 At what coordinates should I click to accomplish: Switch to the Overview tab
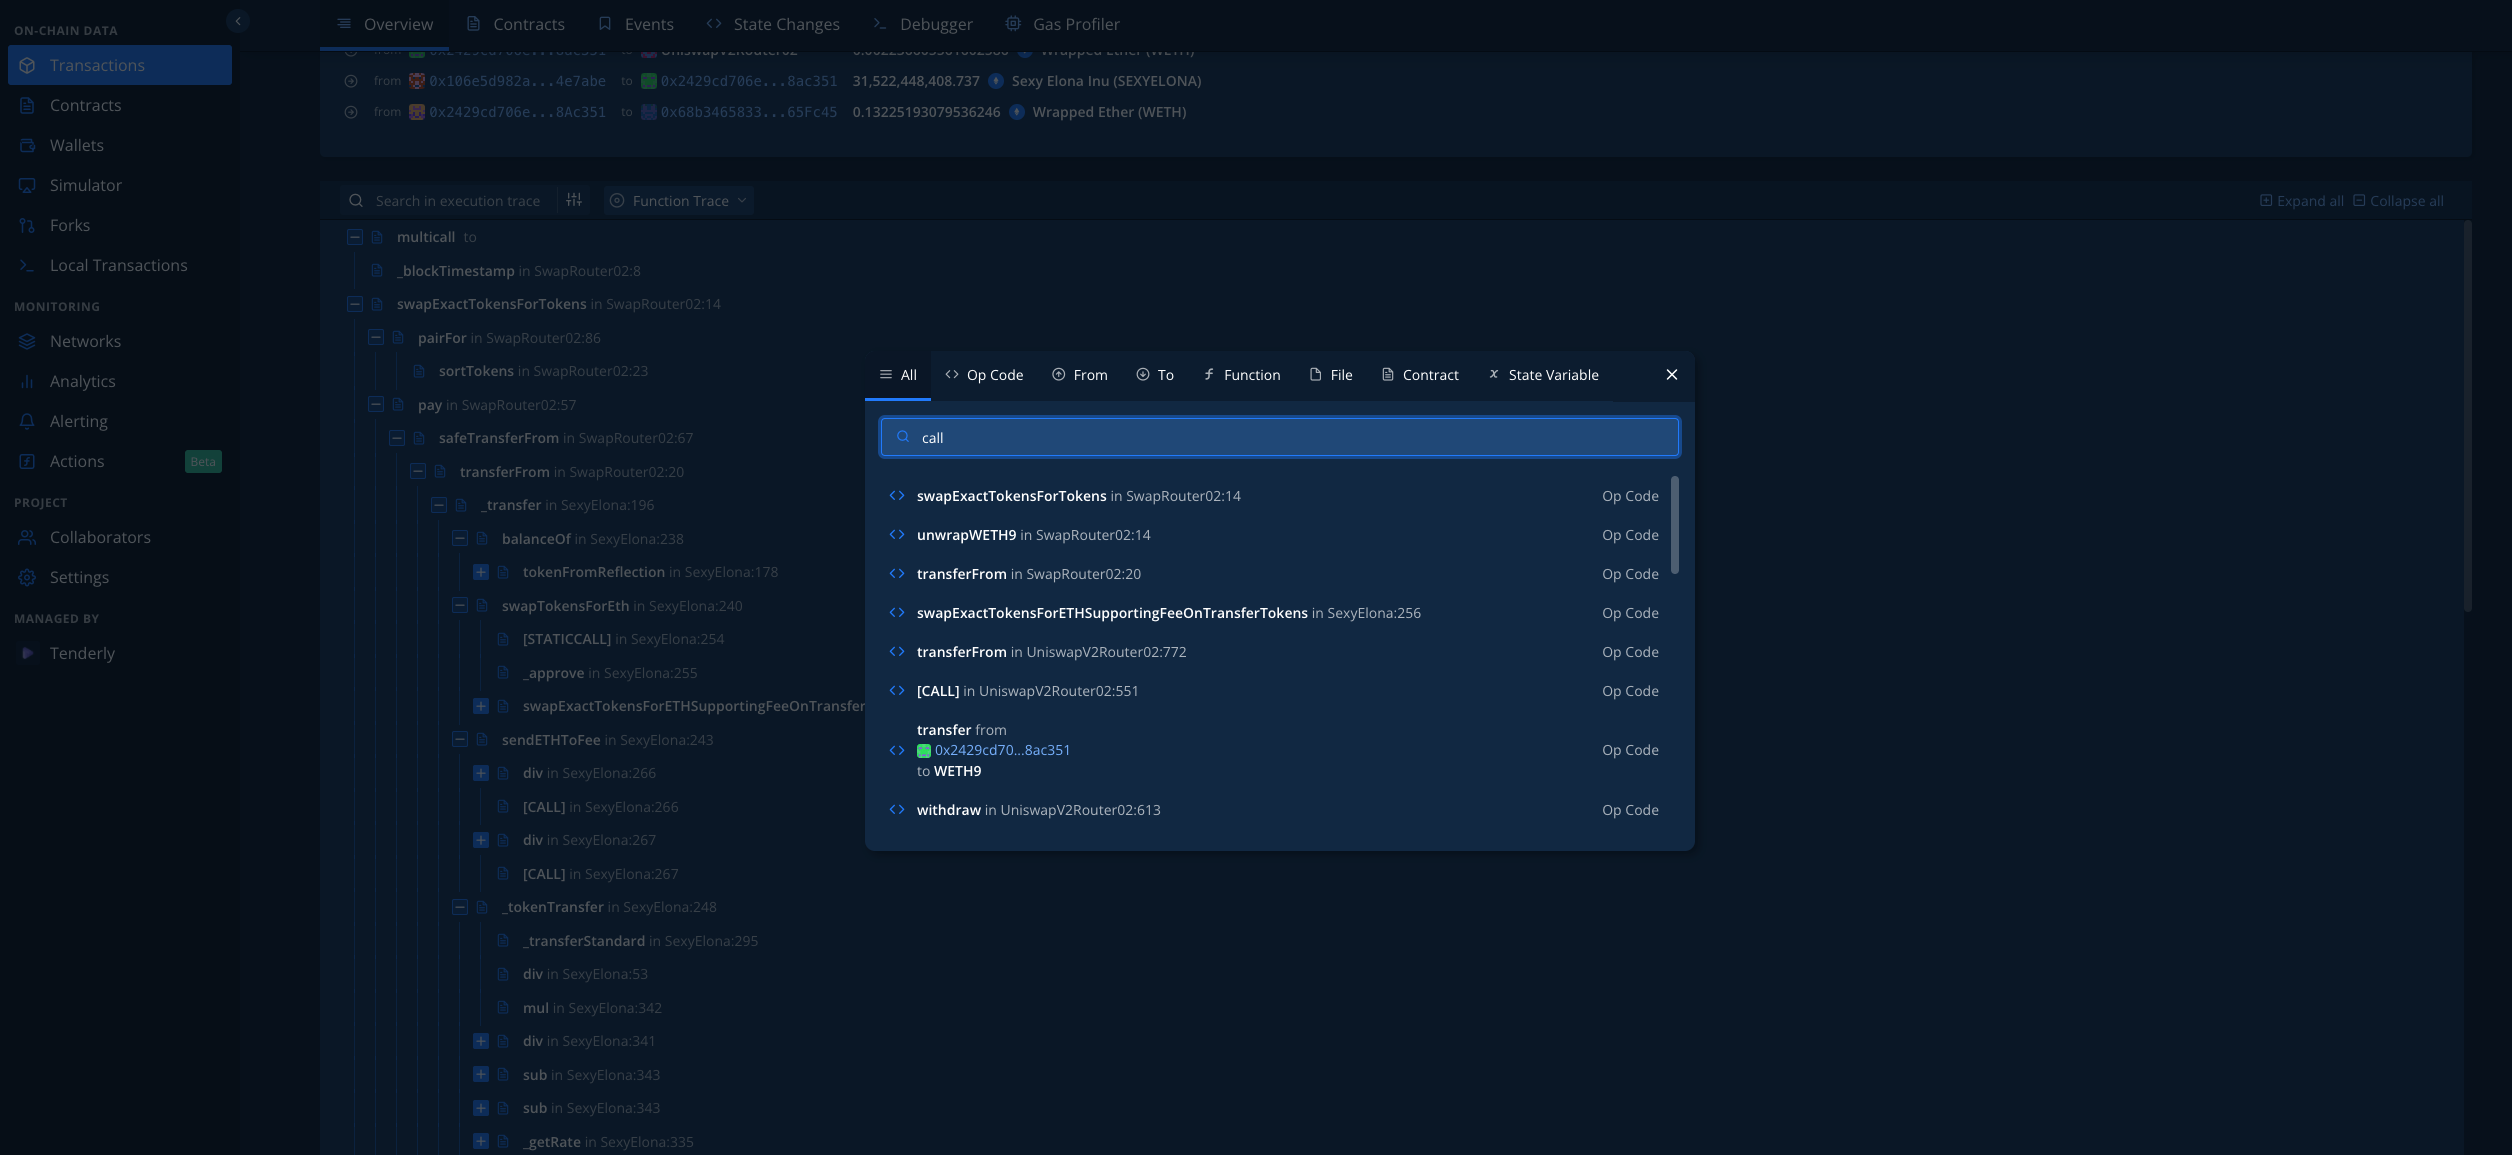[385, 24]
